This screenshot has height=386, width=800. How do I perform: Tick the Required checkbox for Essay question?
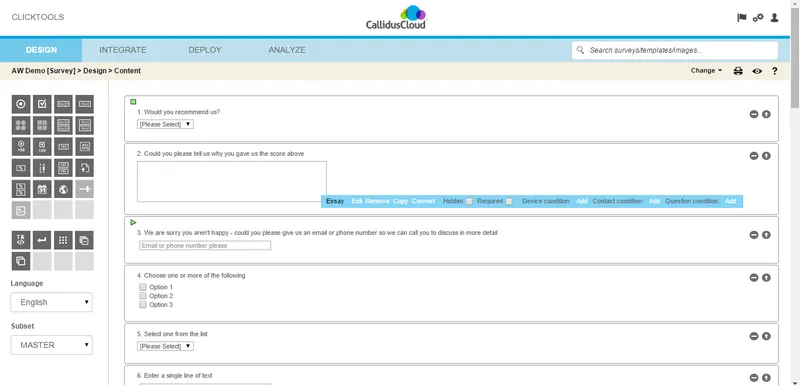click(x=509, y=201)
